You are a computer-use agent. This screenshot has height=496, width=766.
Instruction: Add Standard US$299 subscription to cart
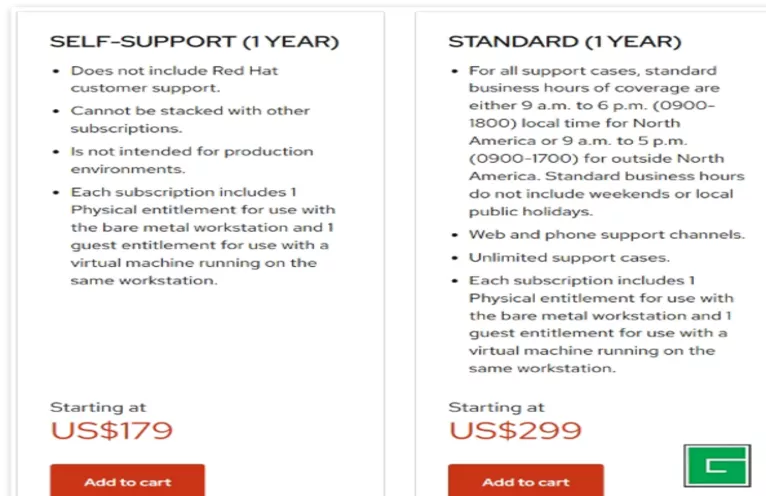525,481
